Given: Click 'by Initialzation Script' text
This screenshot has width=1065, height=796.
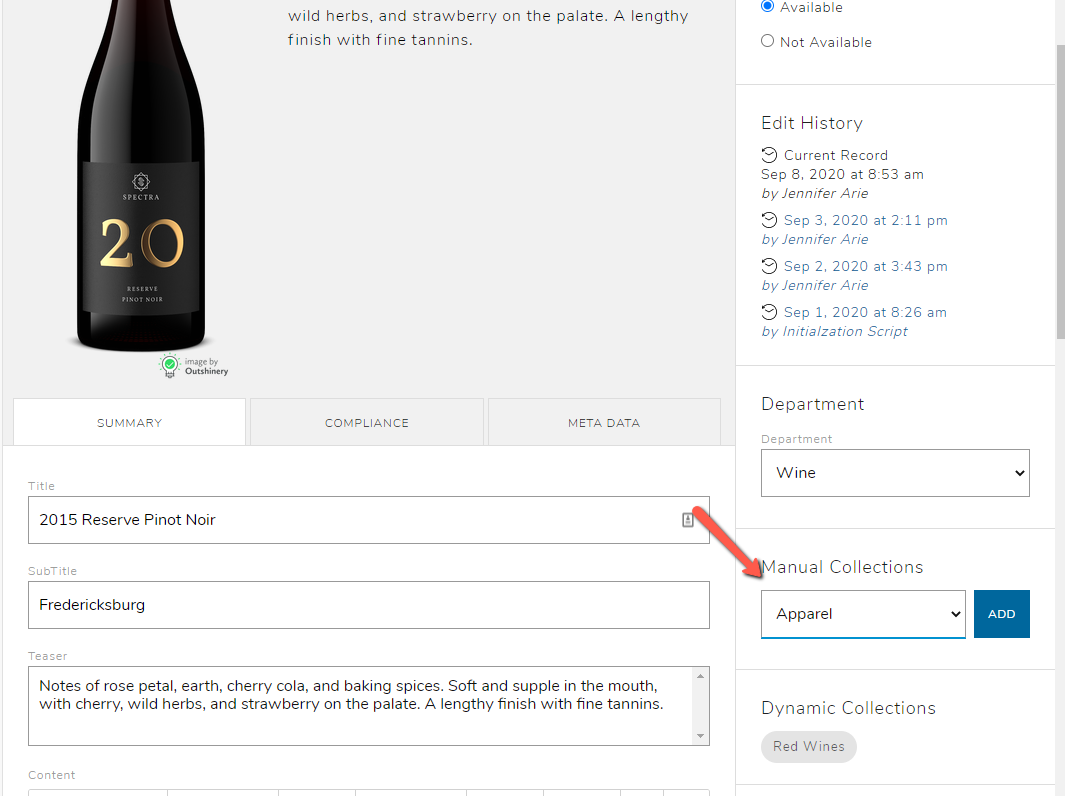Looking at the screenshot, I should tap(834, 331).
